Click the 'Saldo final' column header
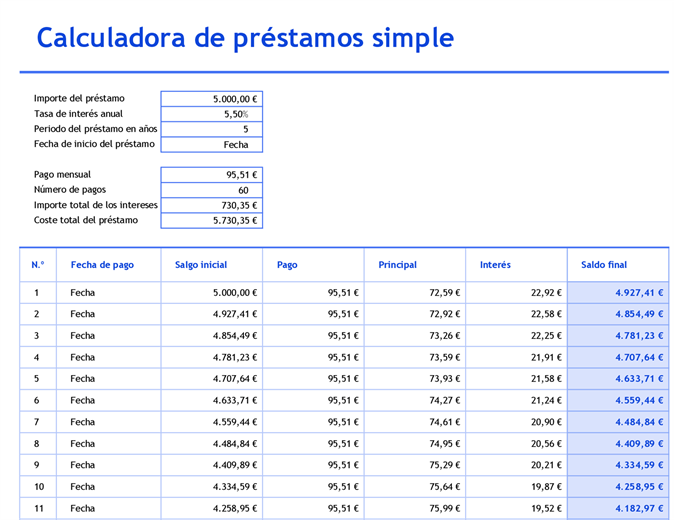Image resolution: width=675 pixels, height=520 pixels. point(618,265)
